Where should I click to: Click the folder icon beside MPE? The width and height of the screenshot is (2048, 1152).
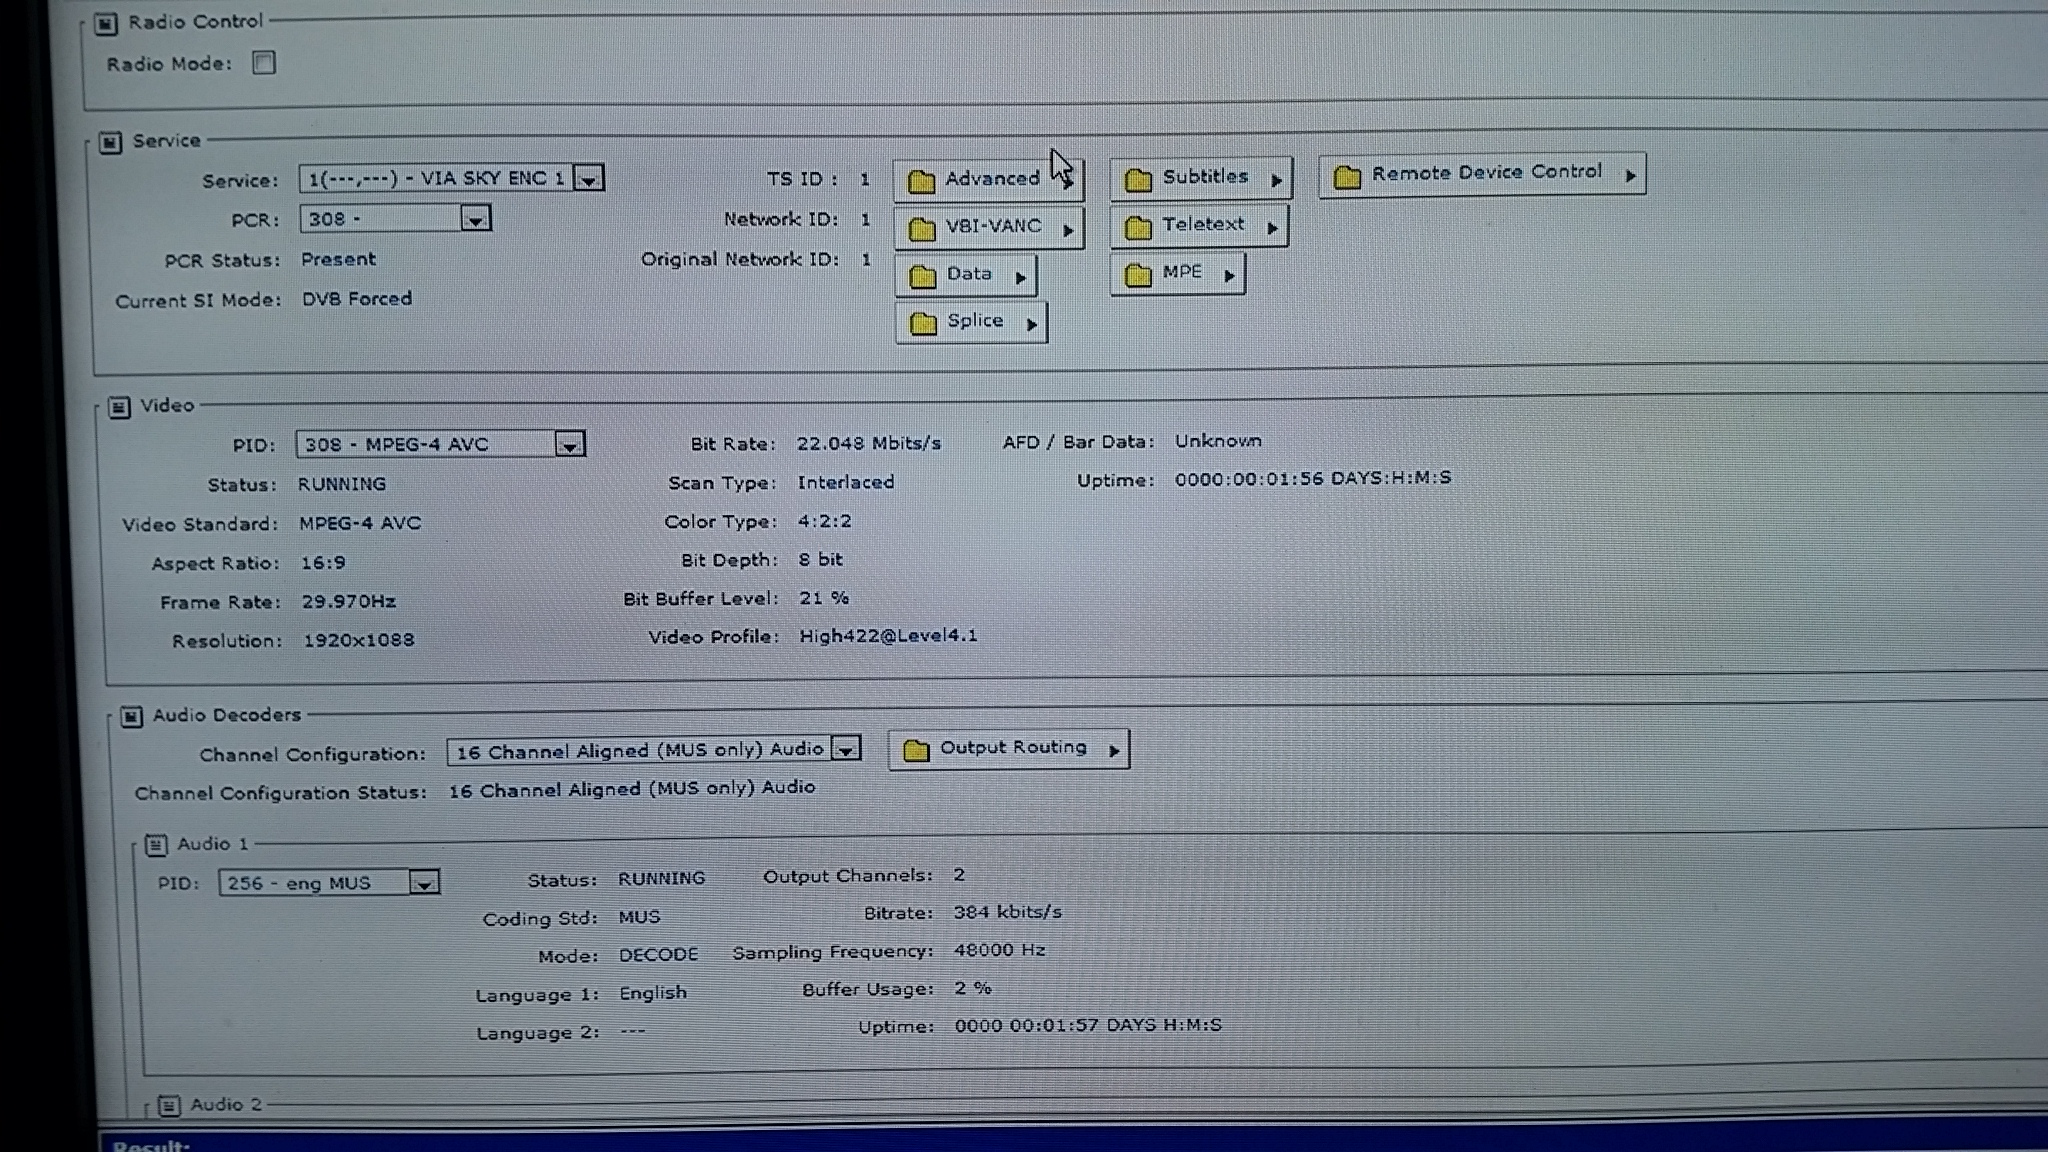(1138, 275)
